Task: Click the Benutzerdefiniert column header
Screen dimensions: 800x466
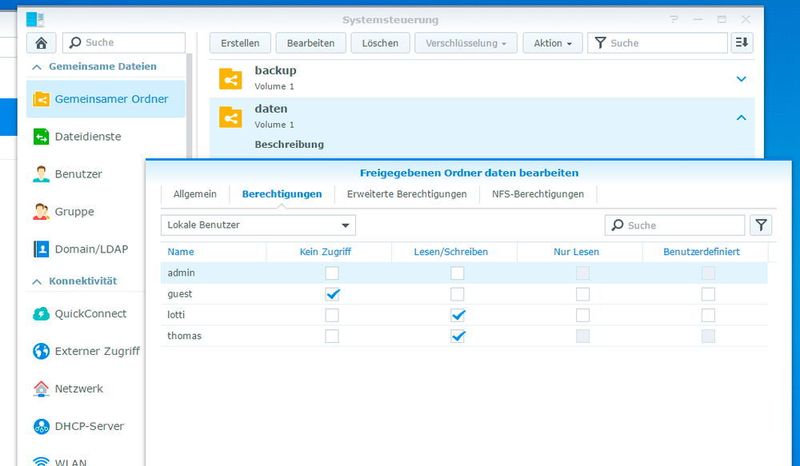Action: coord(705,252)
